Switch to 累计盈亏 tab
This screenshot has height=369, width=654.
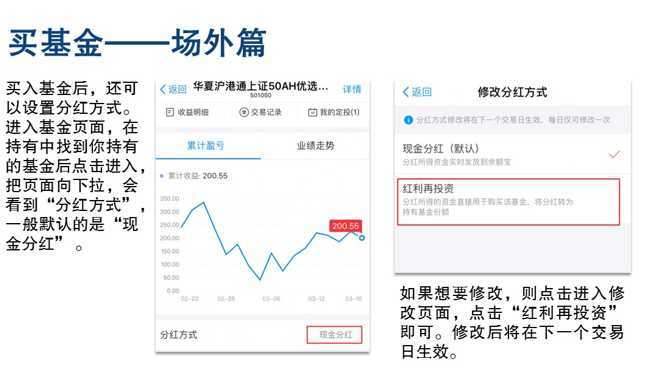click(206, 146)
